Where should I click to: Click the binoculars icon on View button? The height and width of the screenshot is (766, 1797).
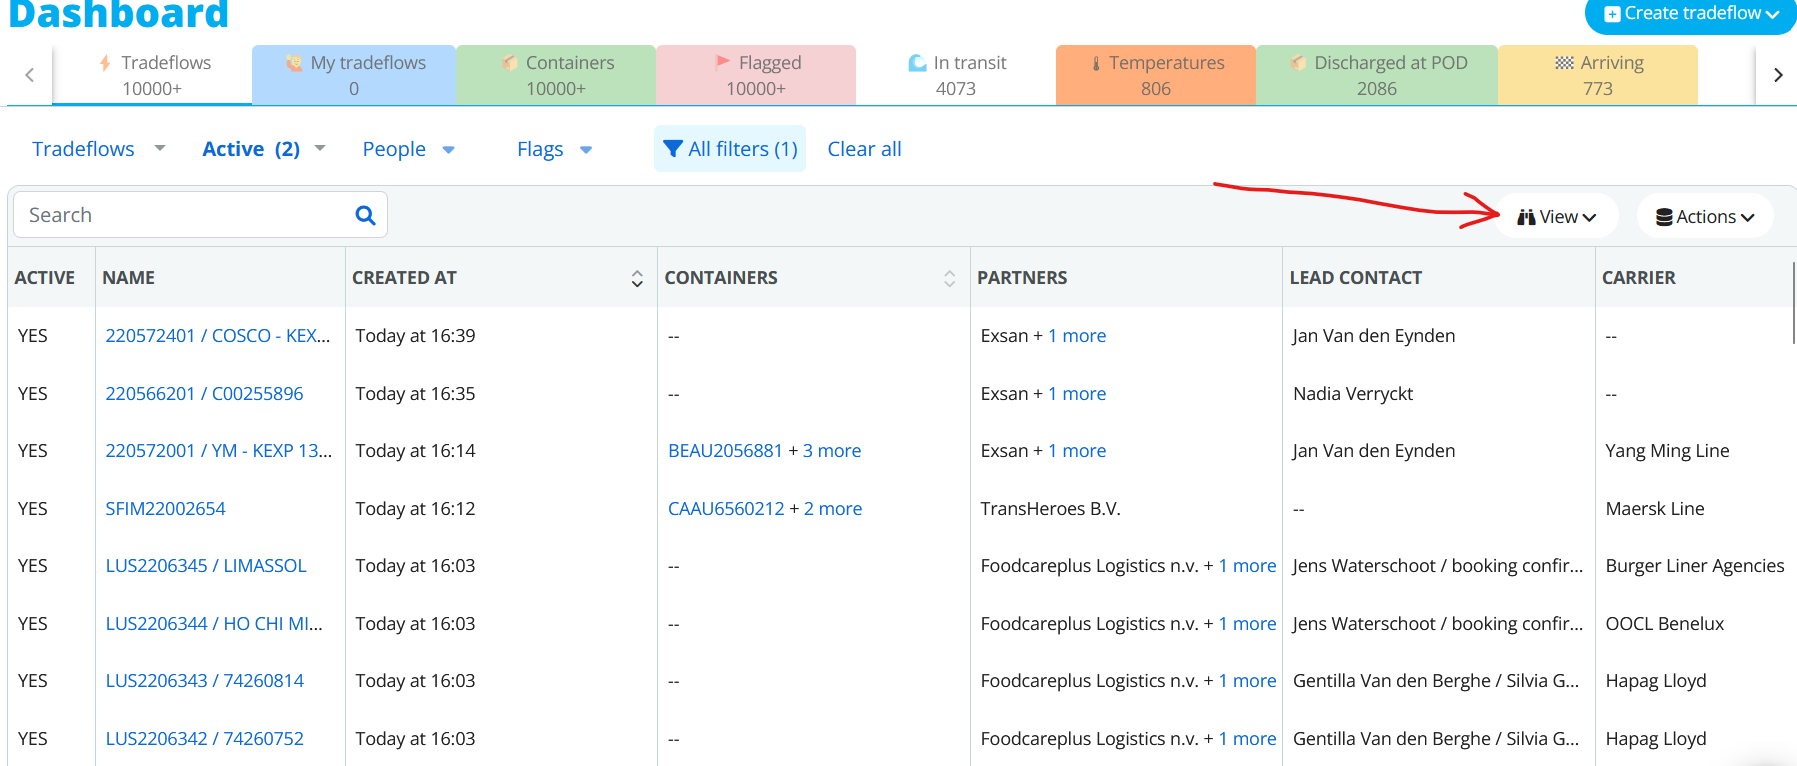coord(1526,217)
